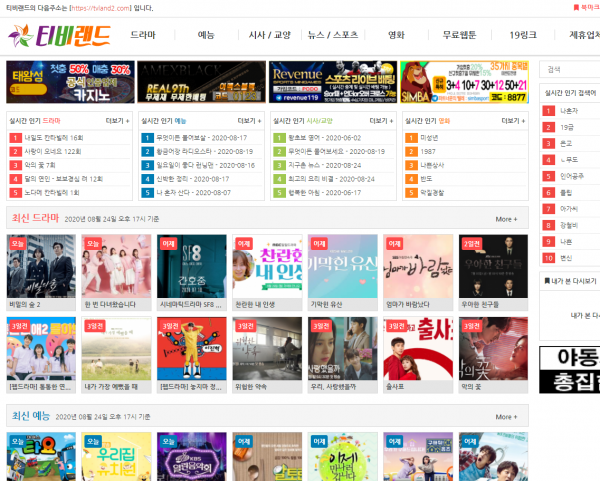Open the 찬란한 내 인생 poster
The width and height of the screenshot is (600, 481).
(267, 266)
